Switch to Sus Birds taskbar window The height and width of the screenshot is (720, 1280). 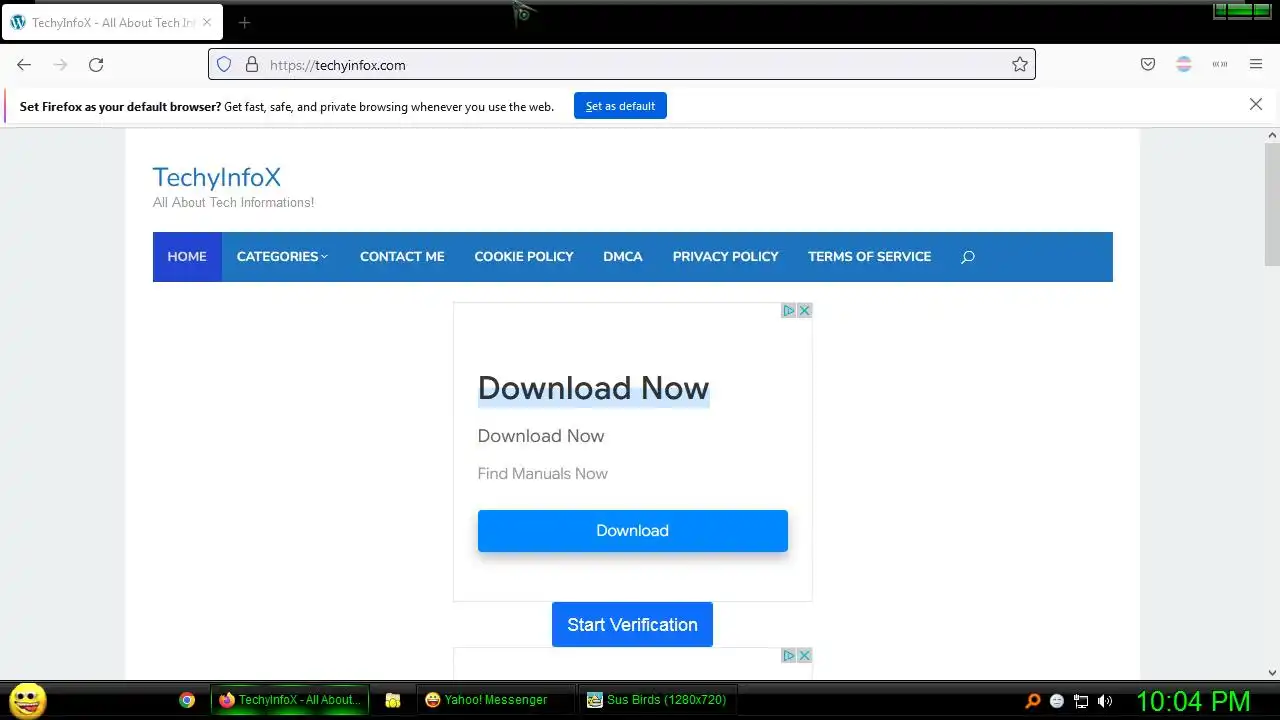pyautogui.click(x=660, y=700)
